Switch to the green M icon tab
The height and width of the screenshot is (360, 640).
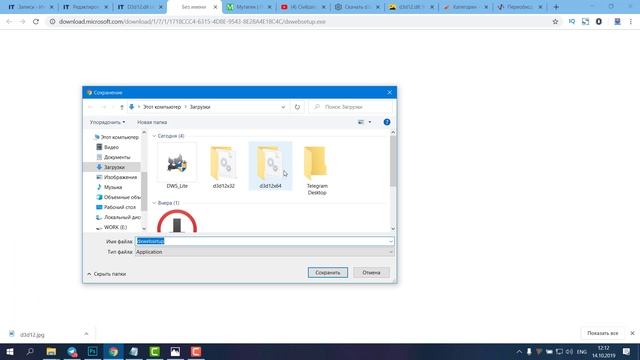coord(249,7)
